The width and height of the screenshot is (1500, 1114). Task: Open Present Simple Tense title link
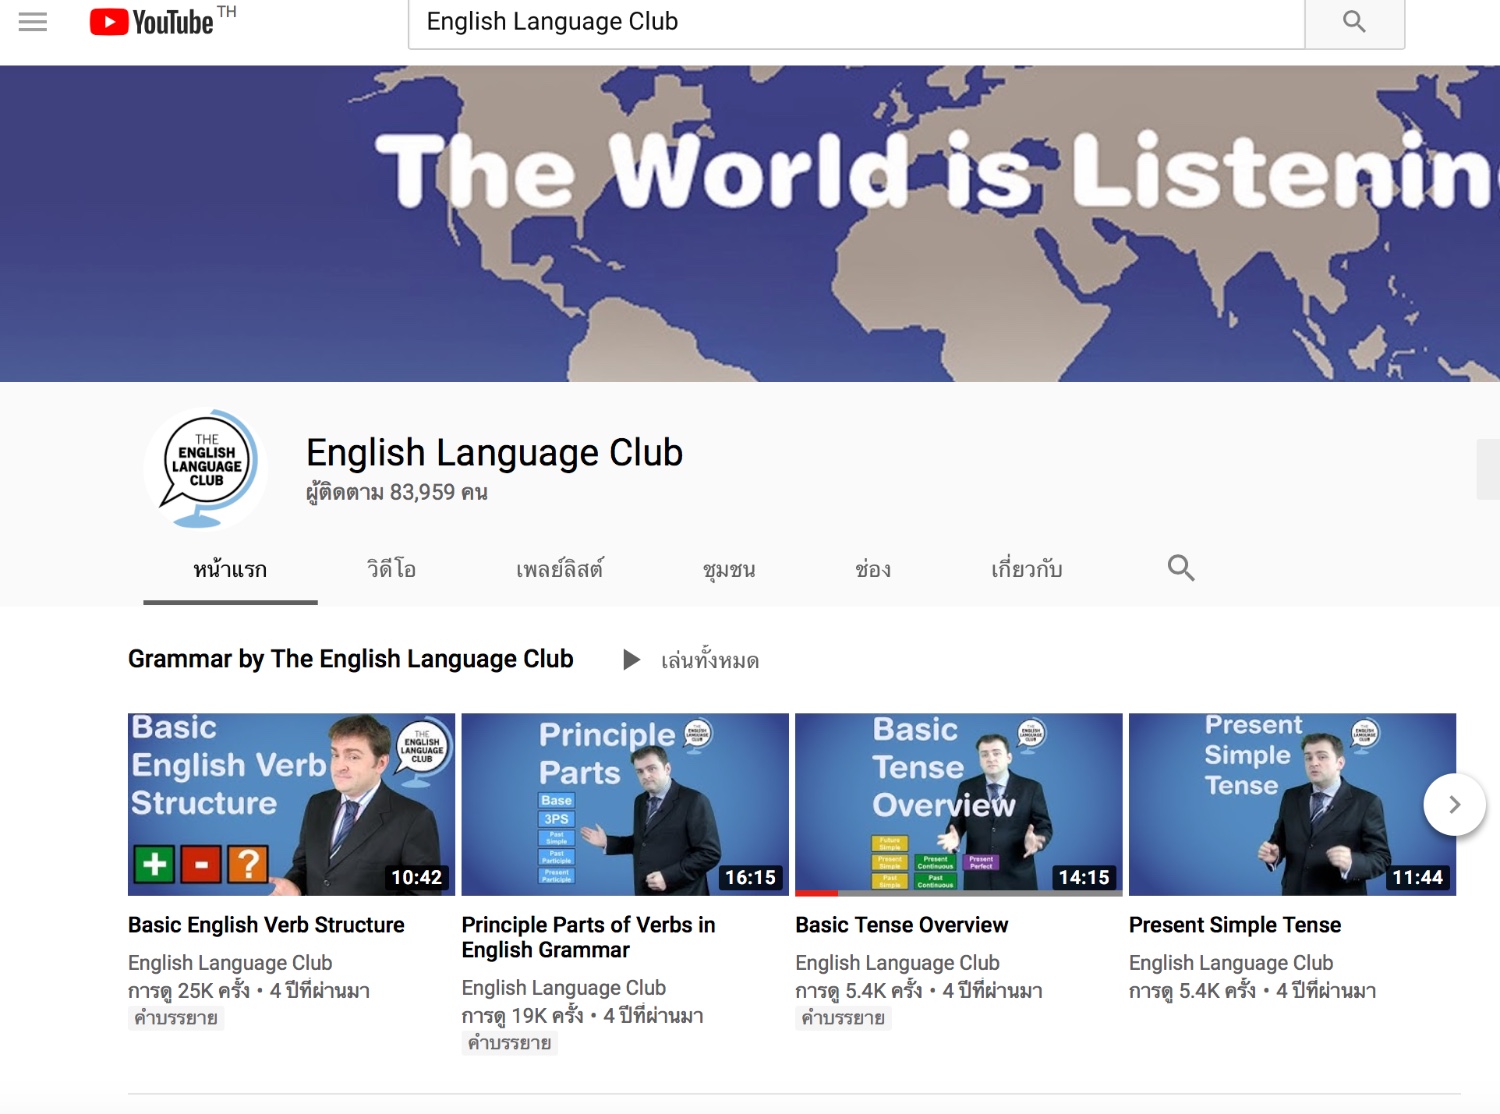click(1235, 925)
